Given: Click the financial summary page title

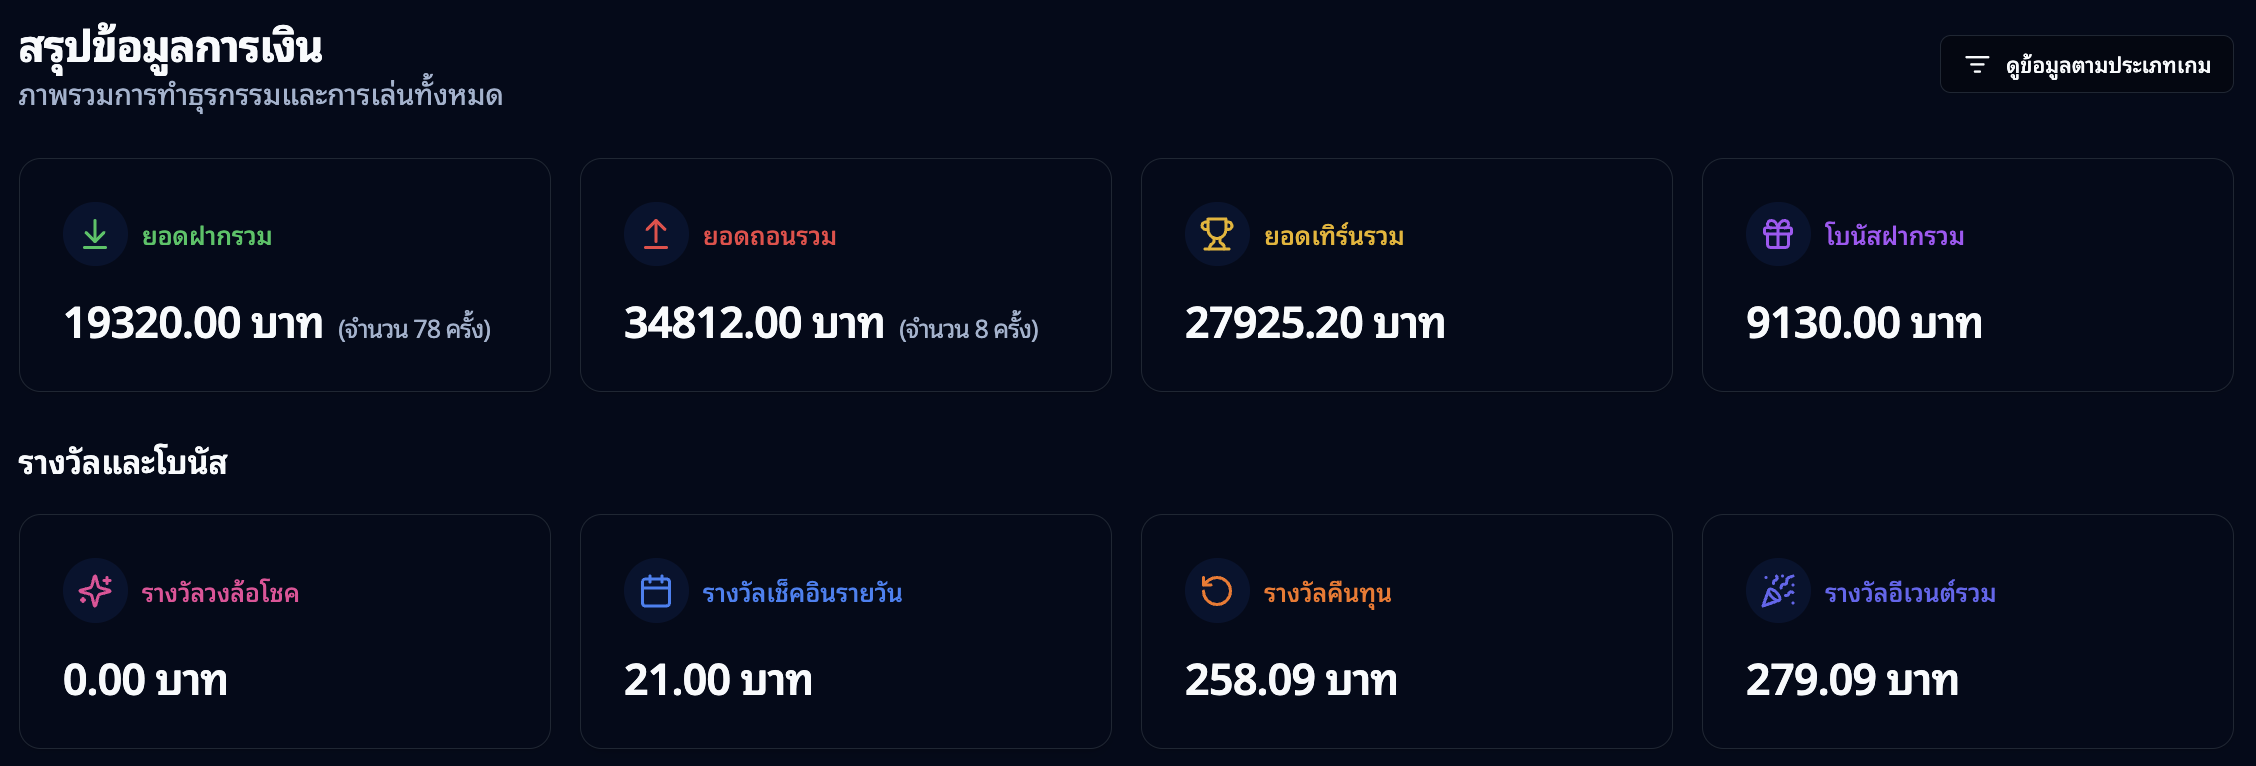Looking at the screenshot, I should click(x=171, y=45).
